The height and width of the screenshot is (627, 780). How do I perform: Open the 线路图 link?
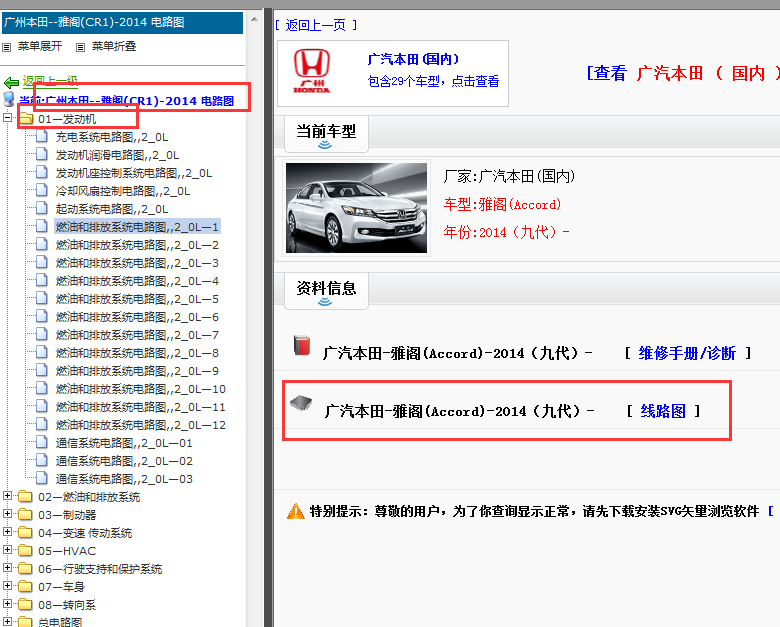tap(663, 411)
